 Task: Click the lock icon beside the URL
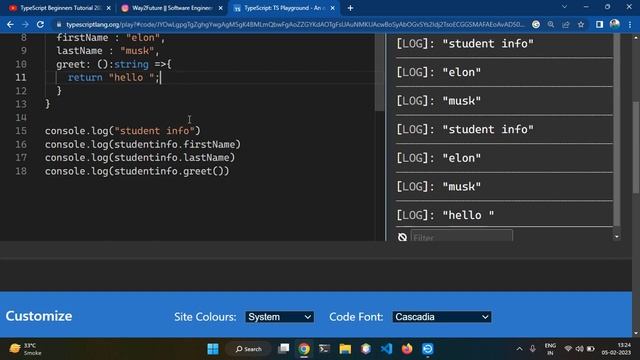pyautogui.click(x=59, y=24)
